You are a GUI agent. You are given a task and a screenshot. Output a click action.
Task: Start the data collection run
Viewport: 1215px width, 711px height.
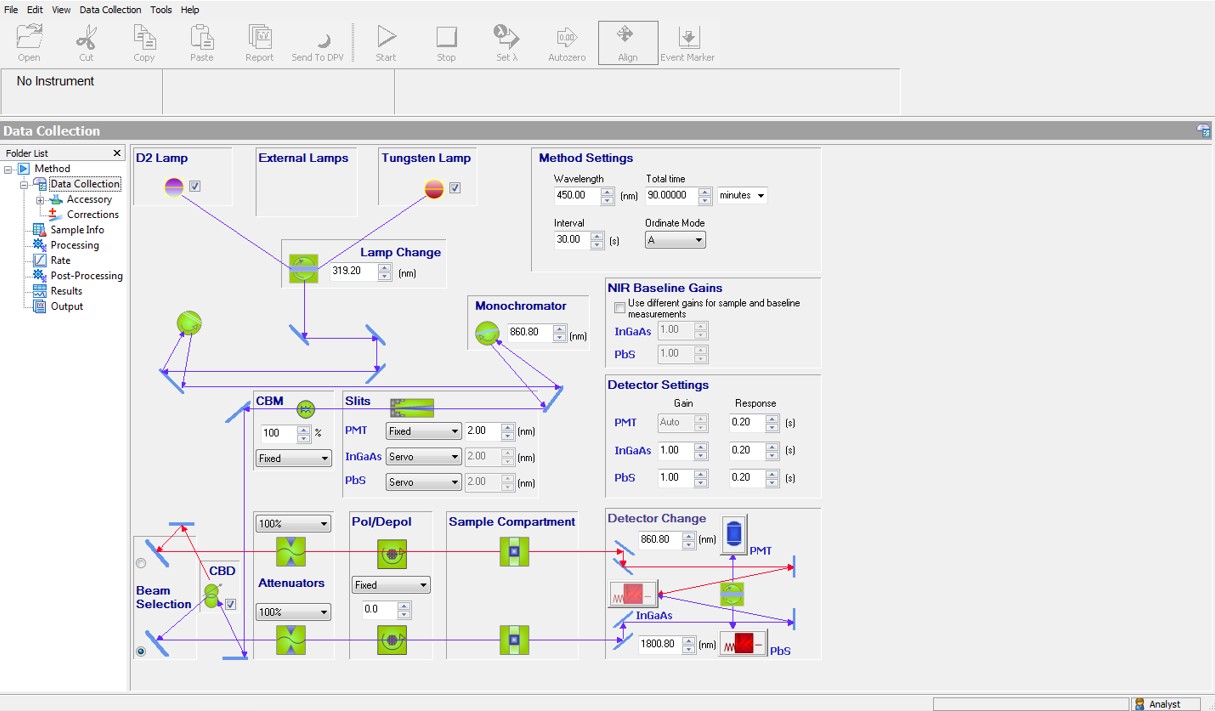[x=386, y=40]
